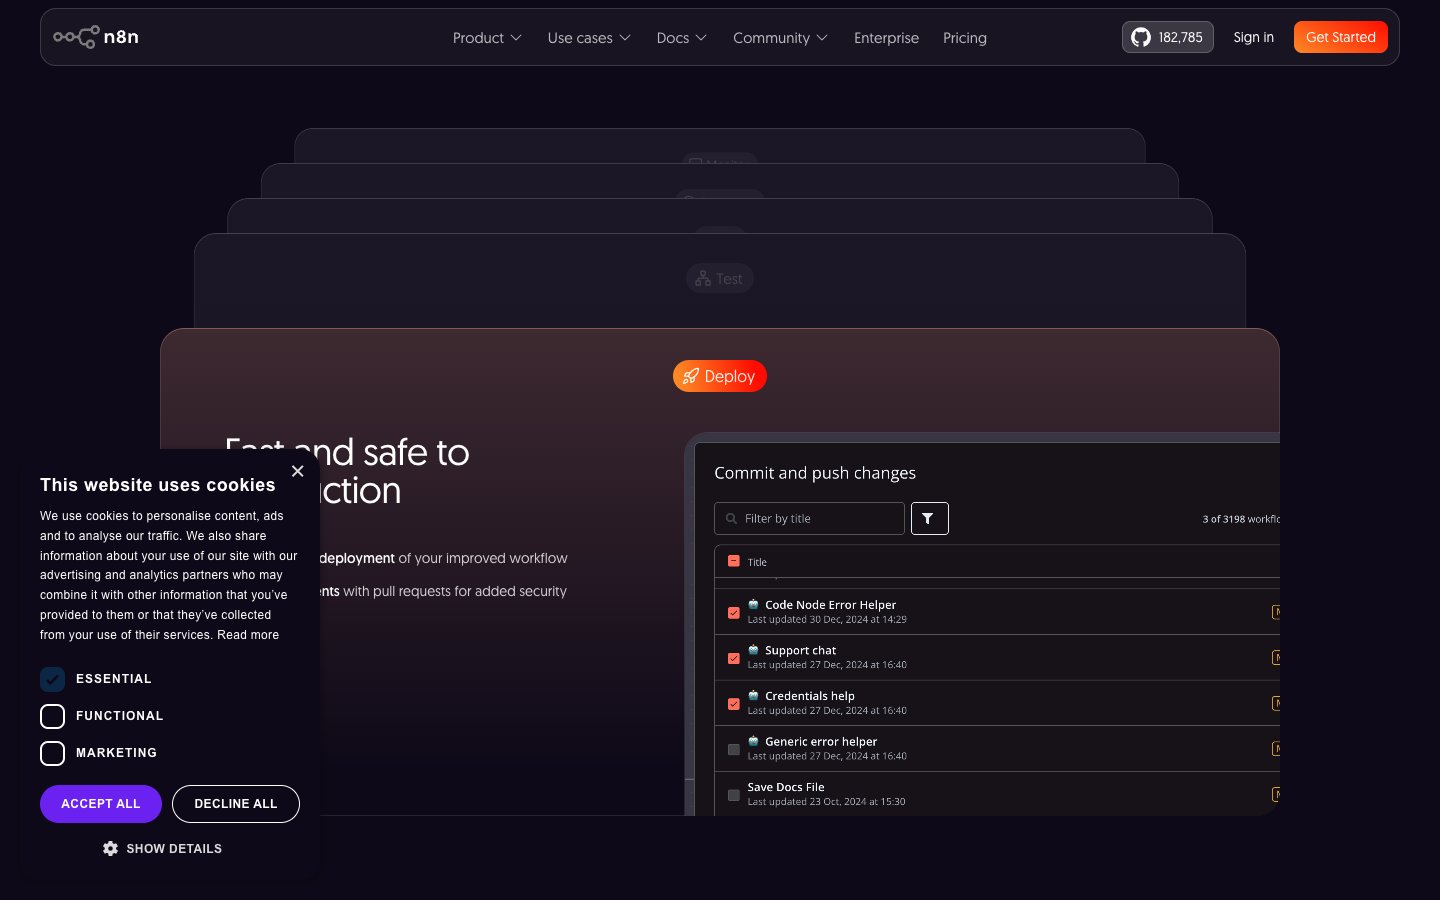
Task: Expand the Use cases dropdown
Action: point(588,38)
